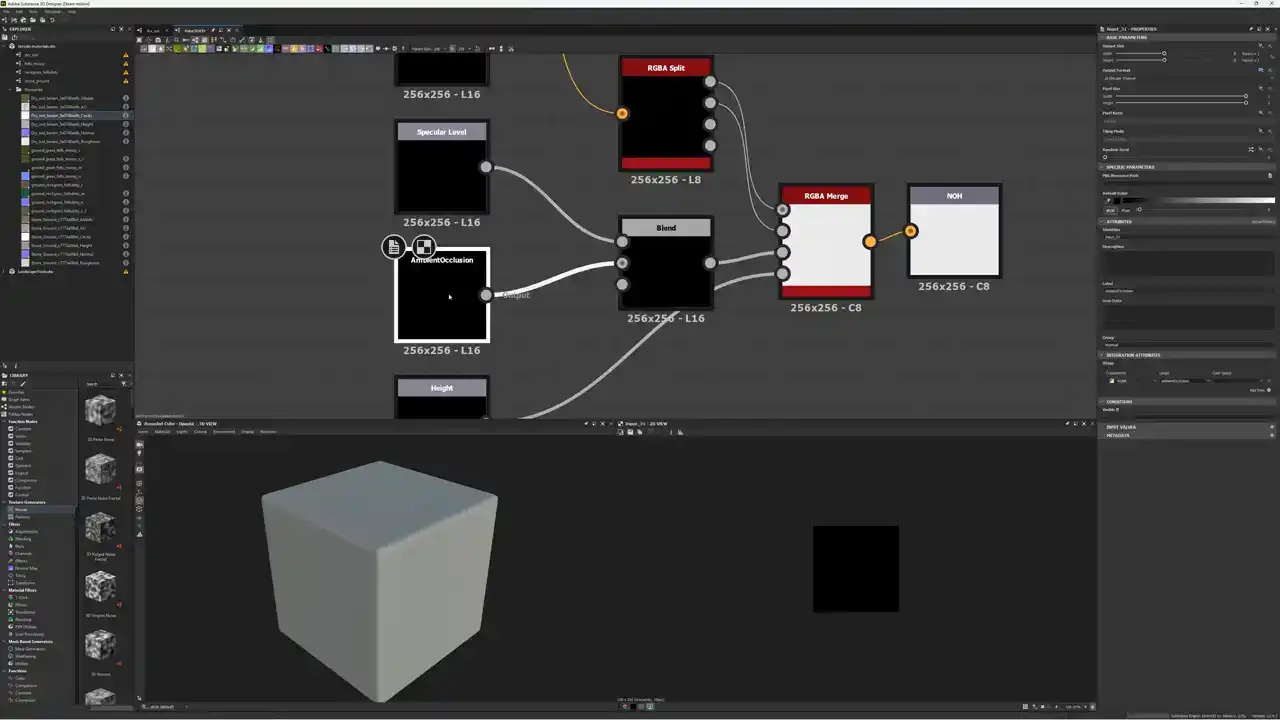Click the Label input field in Attributes
Screen dimensions: 1280x720
coord(1187,291)
